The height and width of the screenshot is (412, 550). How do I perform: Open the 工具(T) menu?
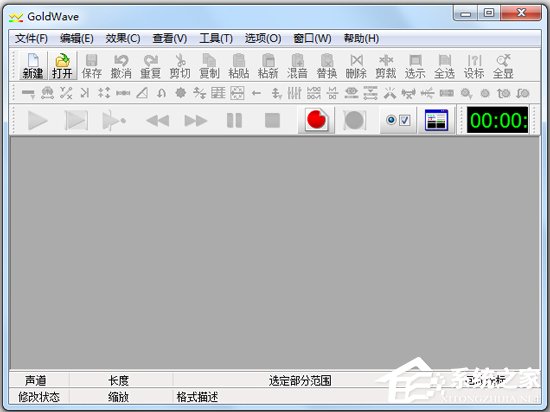point(216,38)
